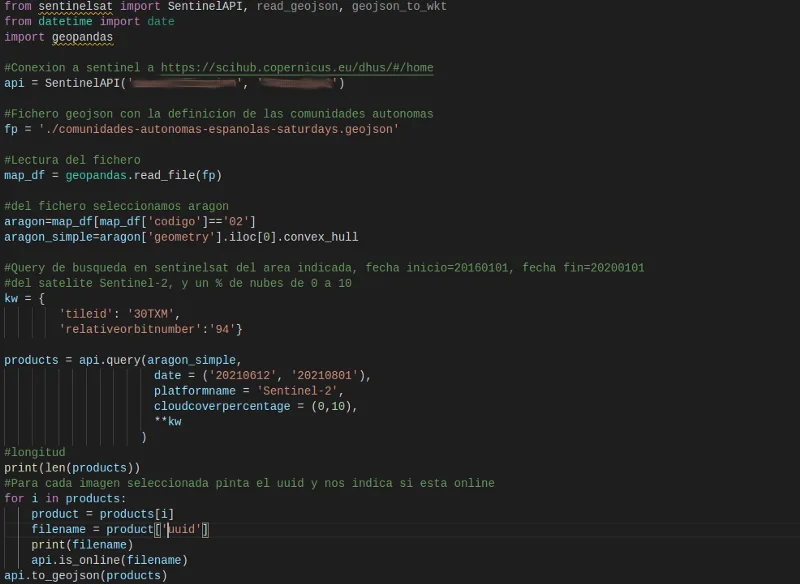Click 'datetime' in the second import line
The width and height of the screenshot is (800, 584).
(65, 21)
